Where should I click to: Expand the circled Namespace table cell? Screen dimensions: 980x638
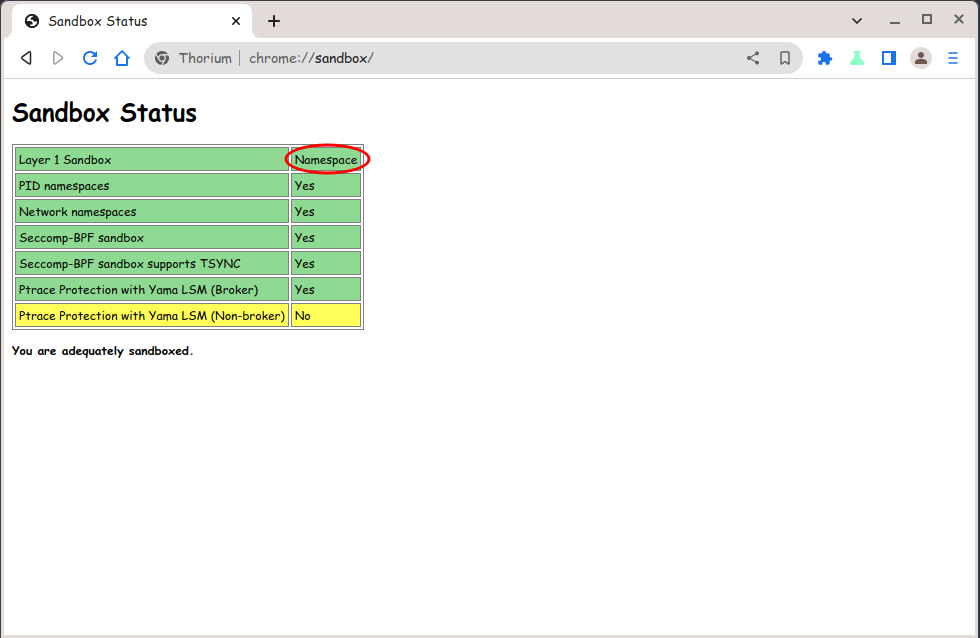tap(326, 159)
